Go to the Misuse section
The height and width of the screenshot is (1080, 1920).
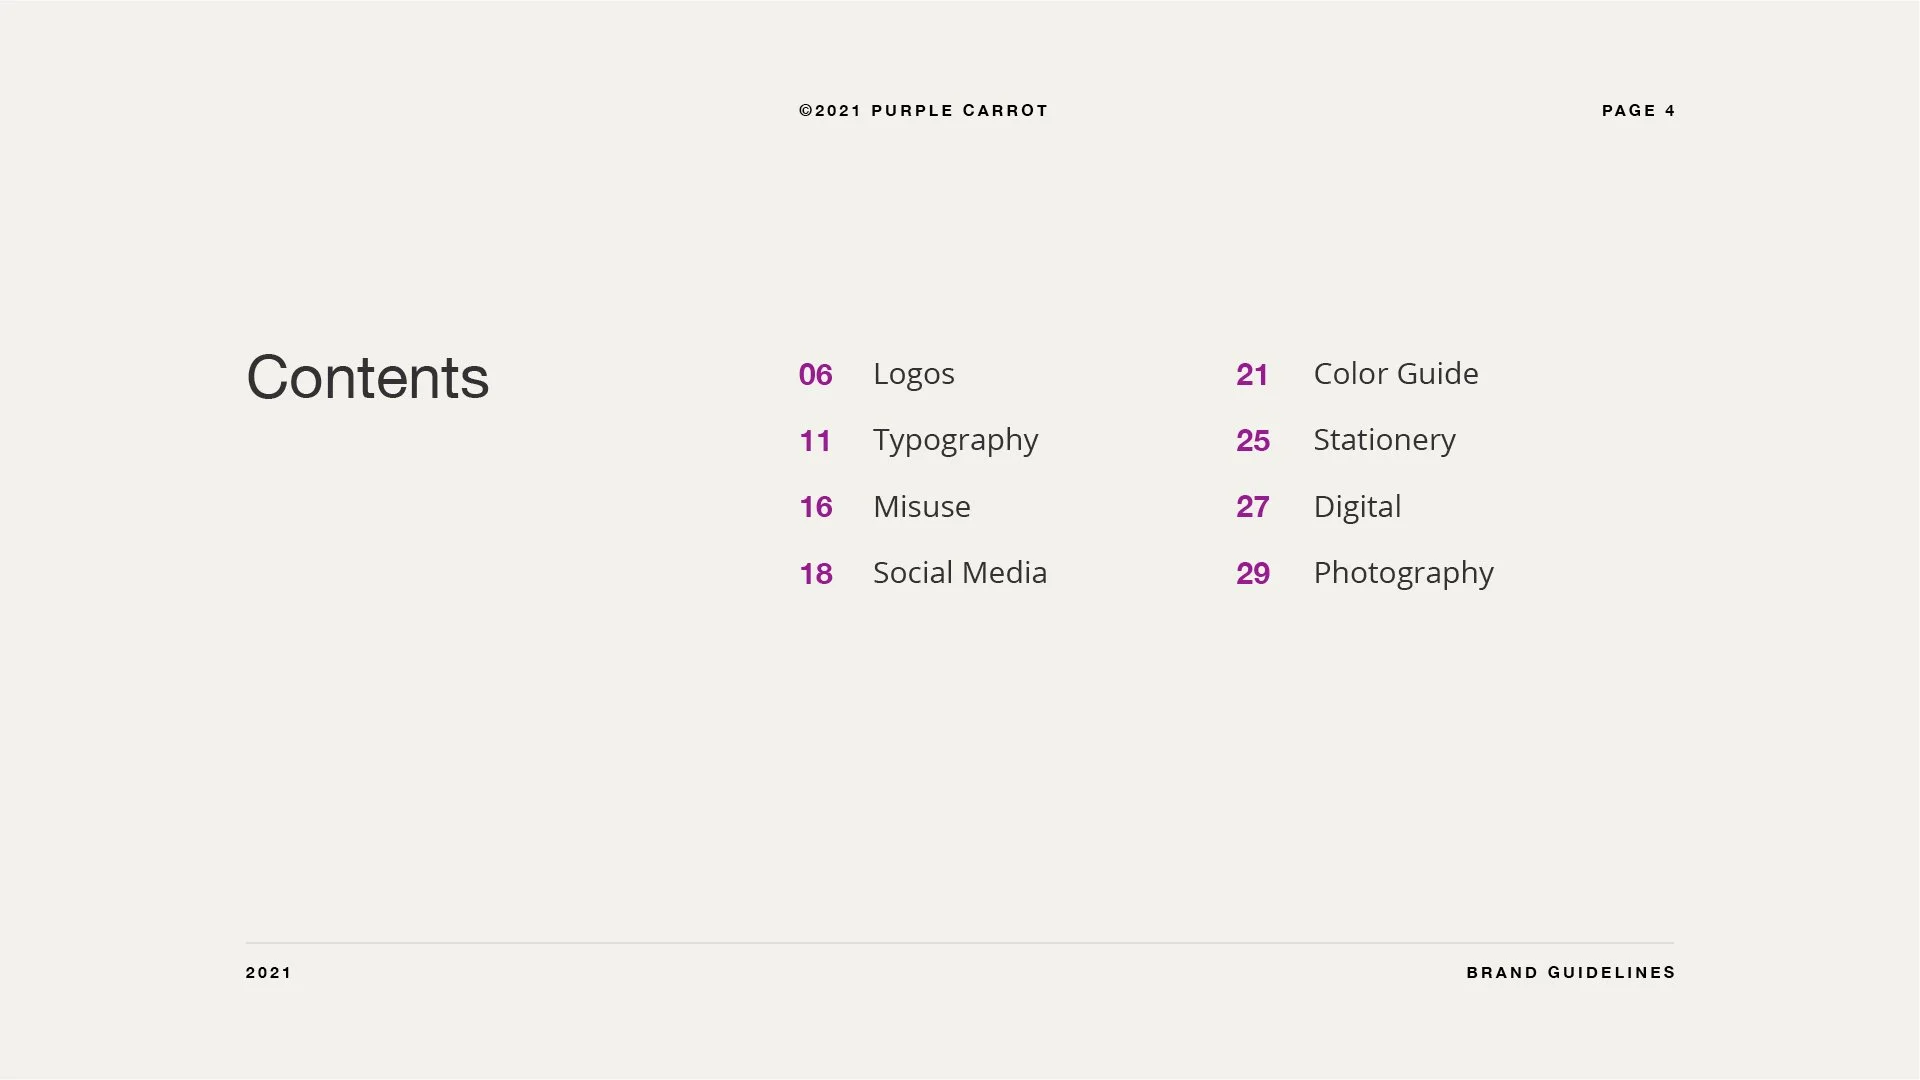921,507
